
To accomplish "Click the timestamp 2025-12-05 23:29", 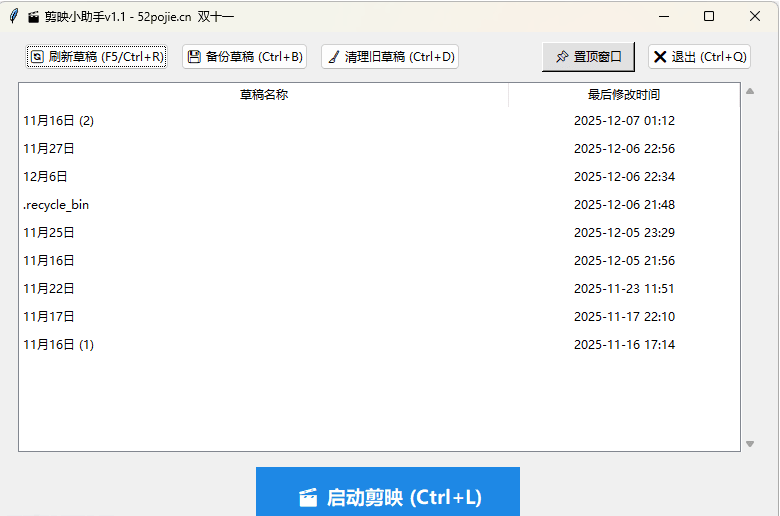I will (624, 232).
